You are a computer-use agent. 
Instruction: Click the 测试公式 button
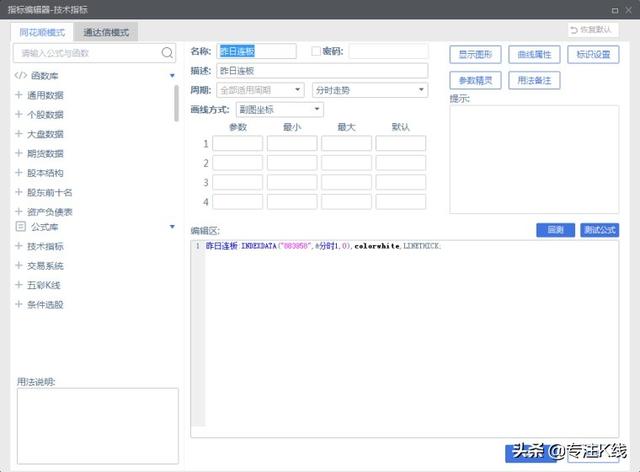tap(600, 230)
